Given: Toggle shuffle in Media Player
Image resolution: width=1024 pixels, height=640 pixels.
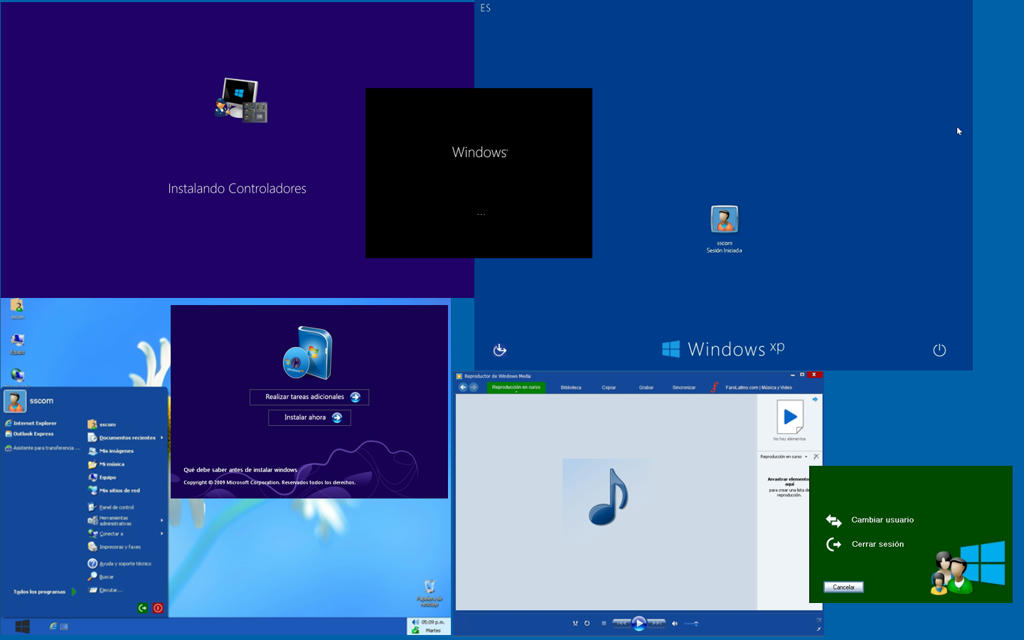Looking at the screenshot, I should tap(575, 624).
